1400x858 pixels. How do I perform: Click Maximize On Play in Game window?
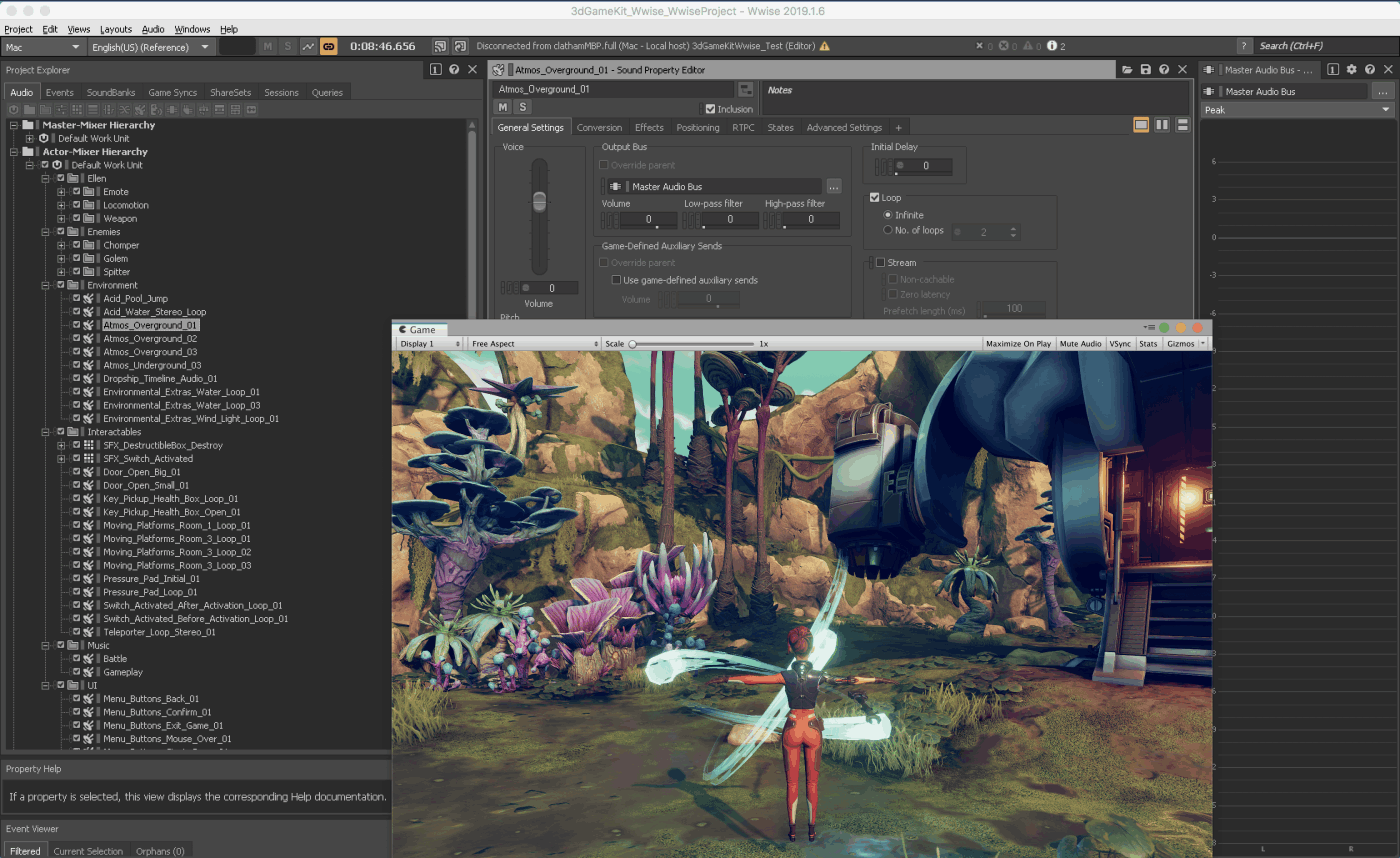click(x=1018, y=344)
